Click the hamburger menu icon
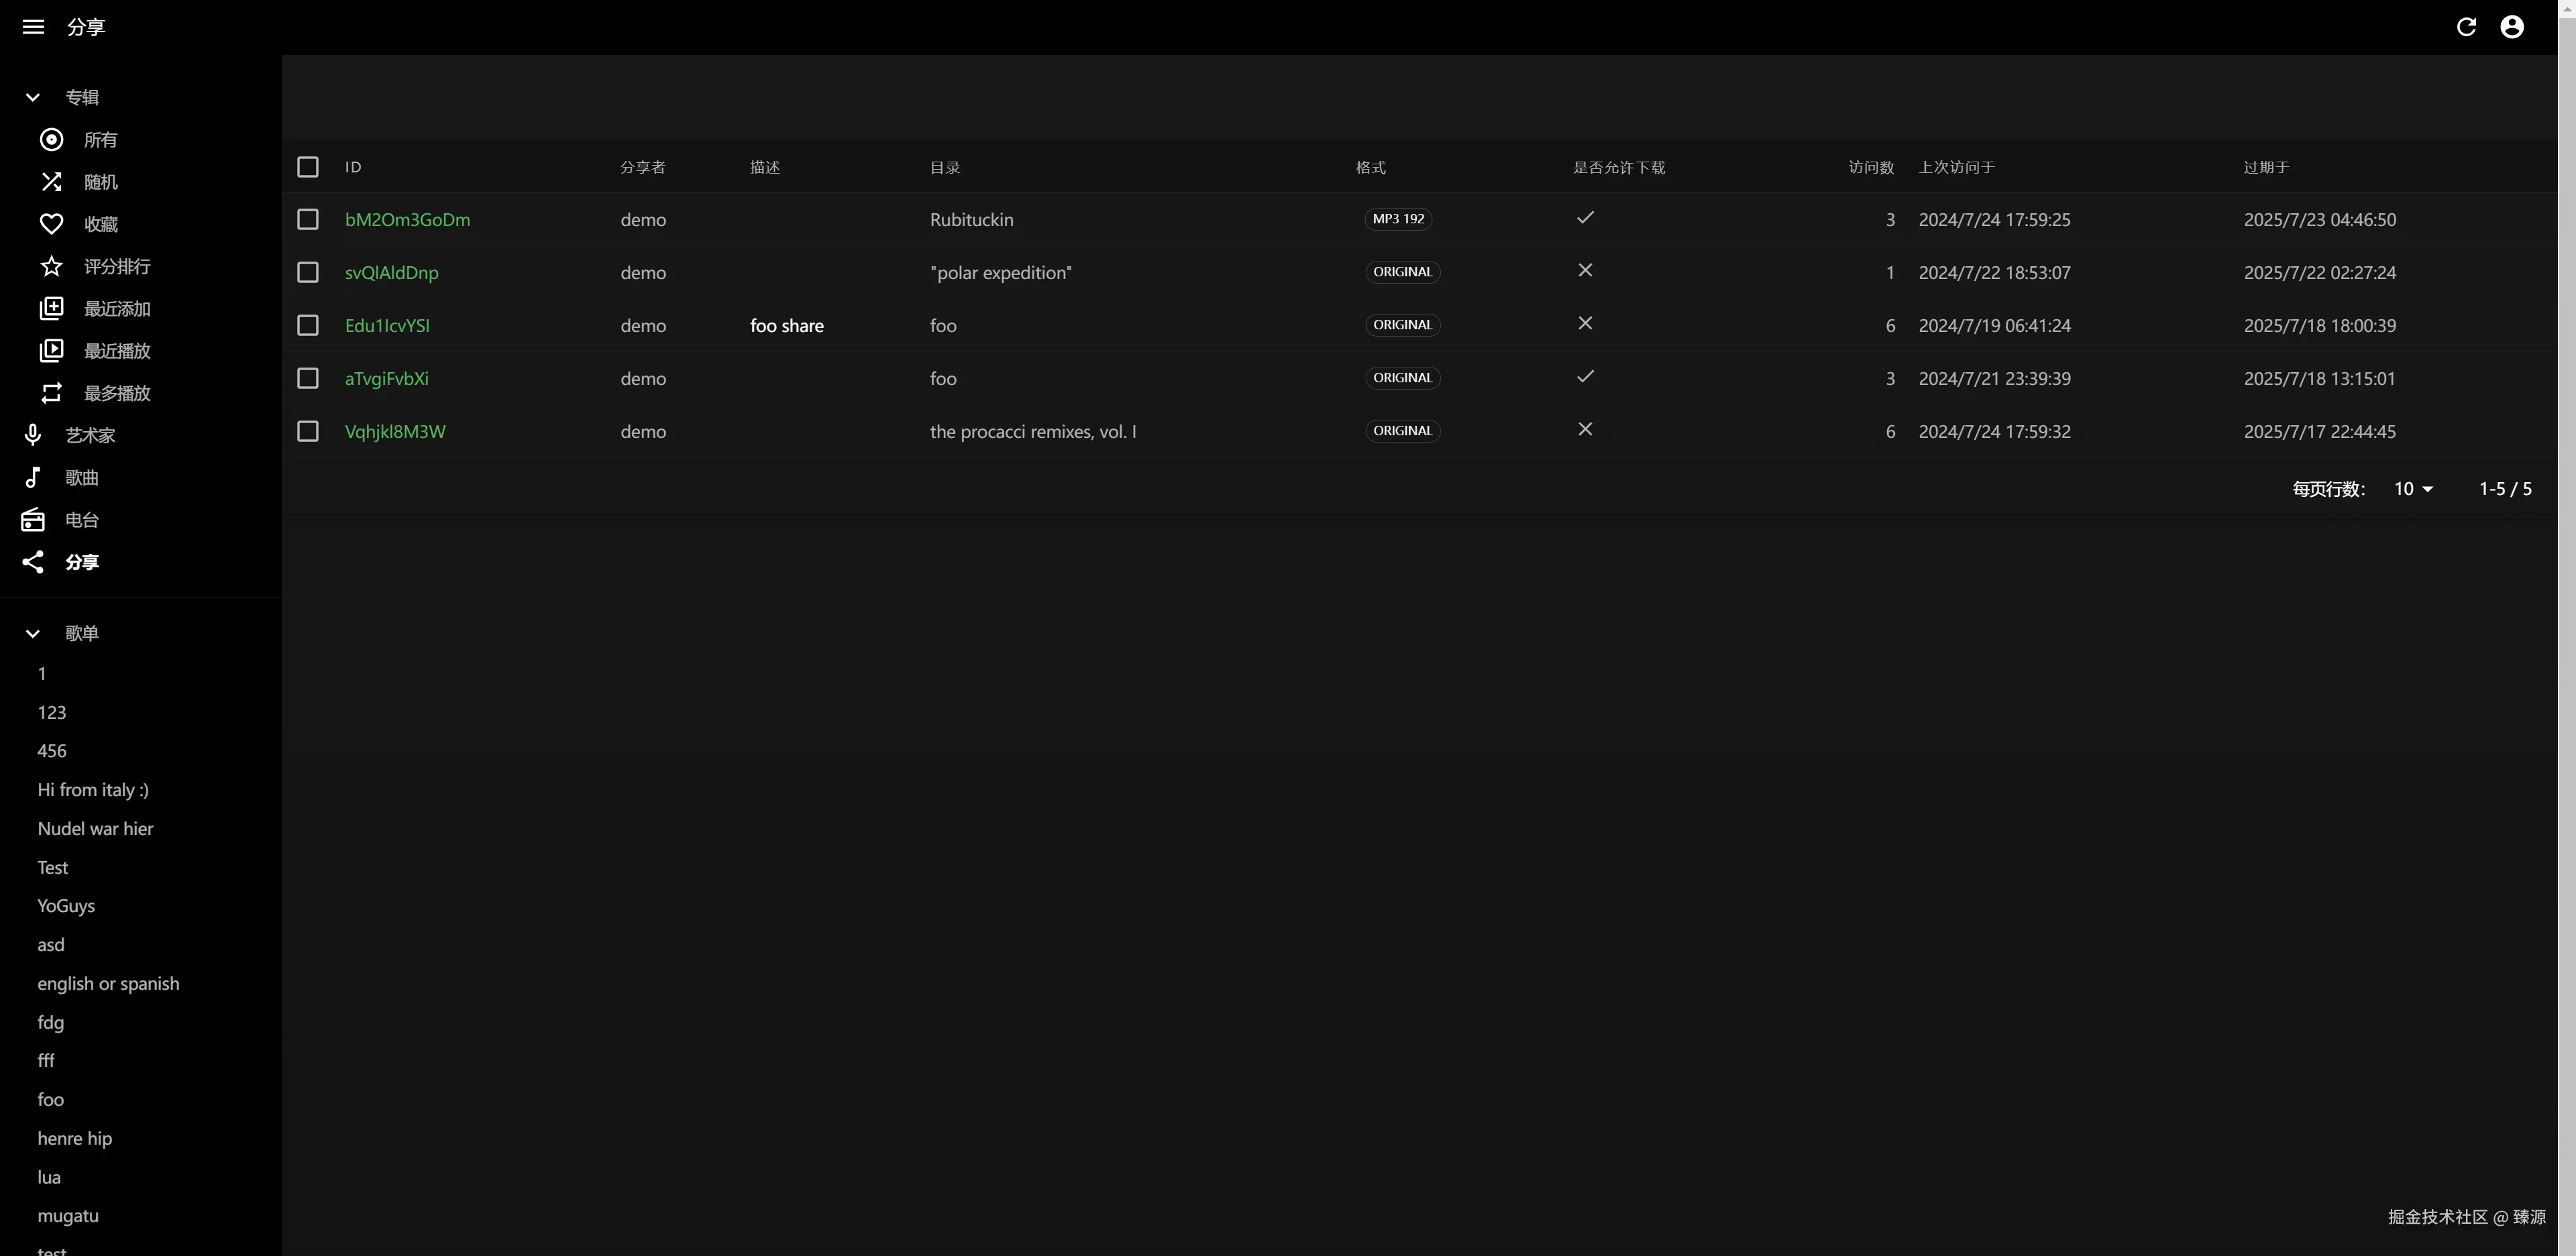Screen dimensions: 2576x1256 33,27
